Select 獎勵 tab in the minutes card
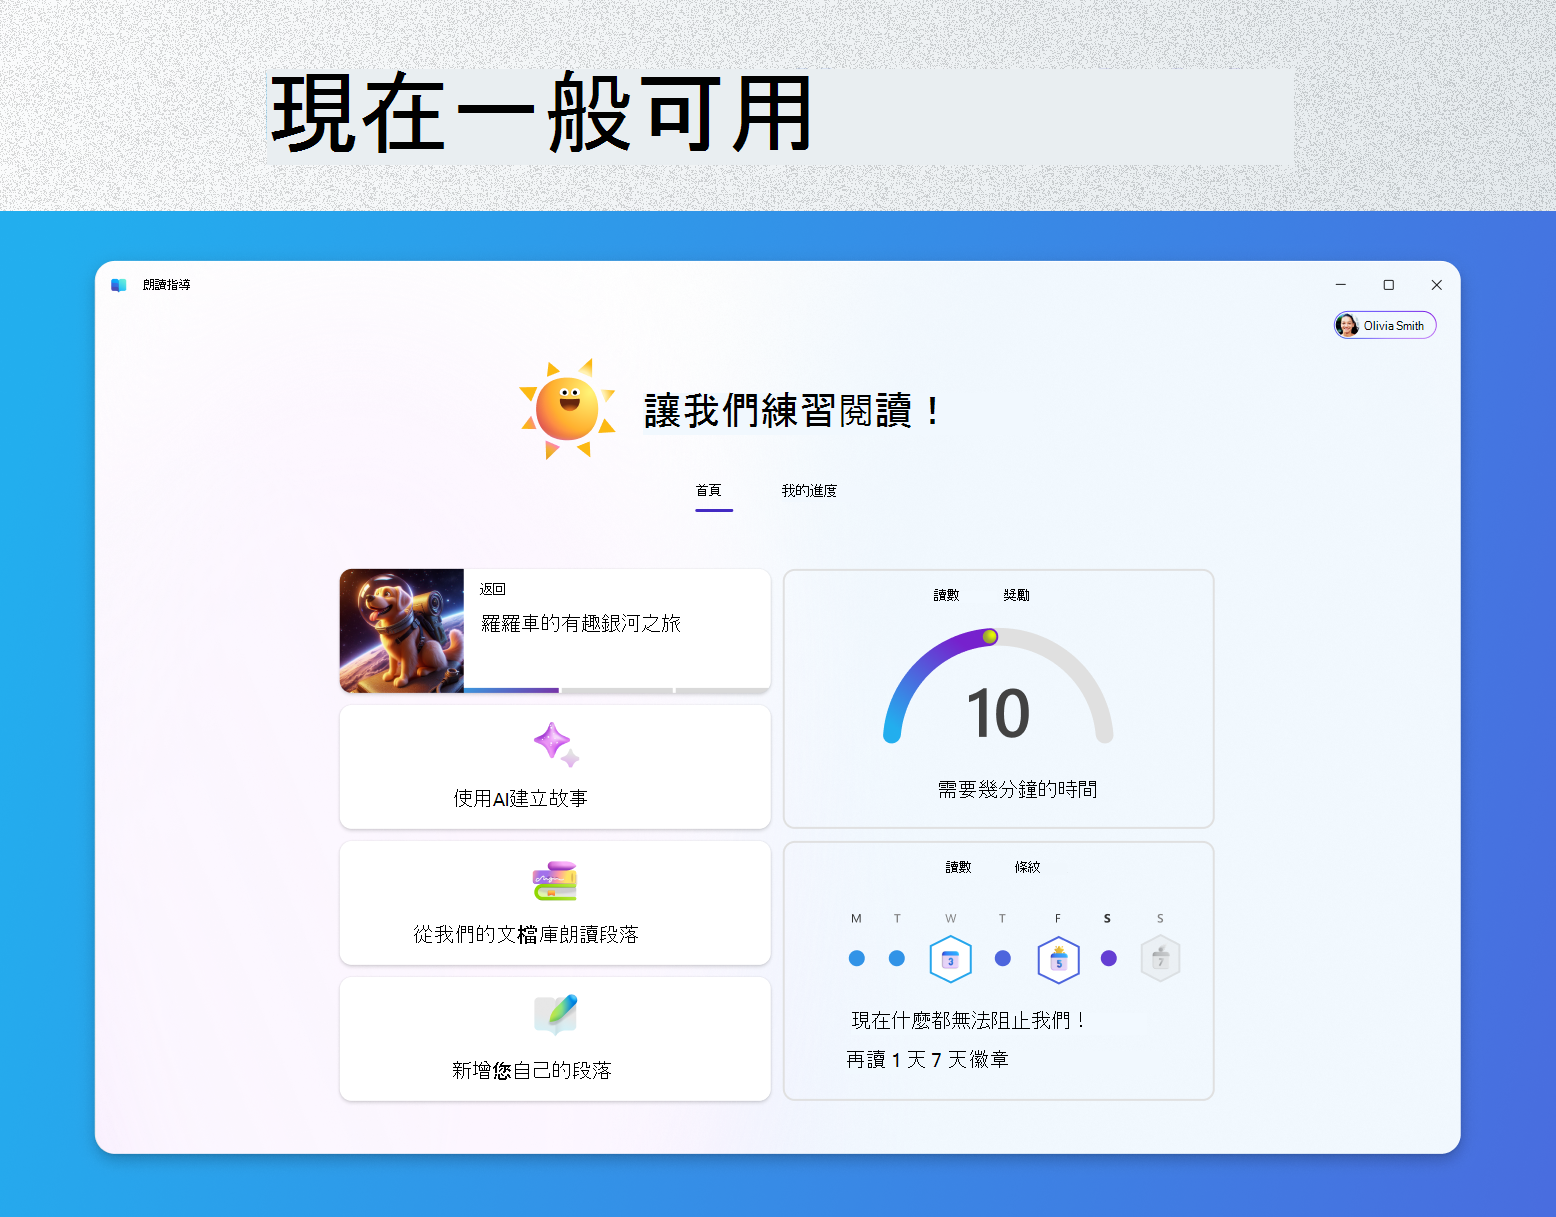This screenshot has height=1217, width=1556. pos(1016,595)
